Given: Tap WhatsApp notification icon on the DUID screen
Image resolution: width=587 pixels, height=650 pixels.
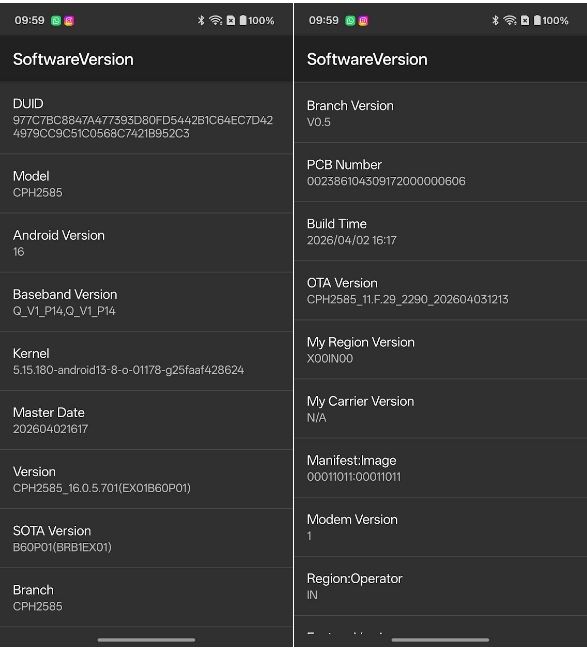Looking at the screenshot, I should click(x=56, y=21).
